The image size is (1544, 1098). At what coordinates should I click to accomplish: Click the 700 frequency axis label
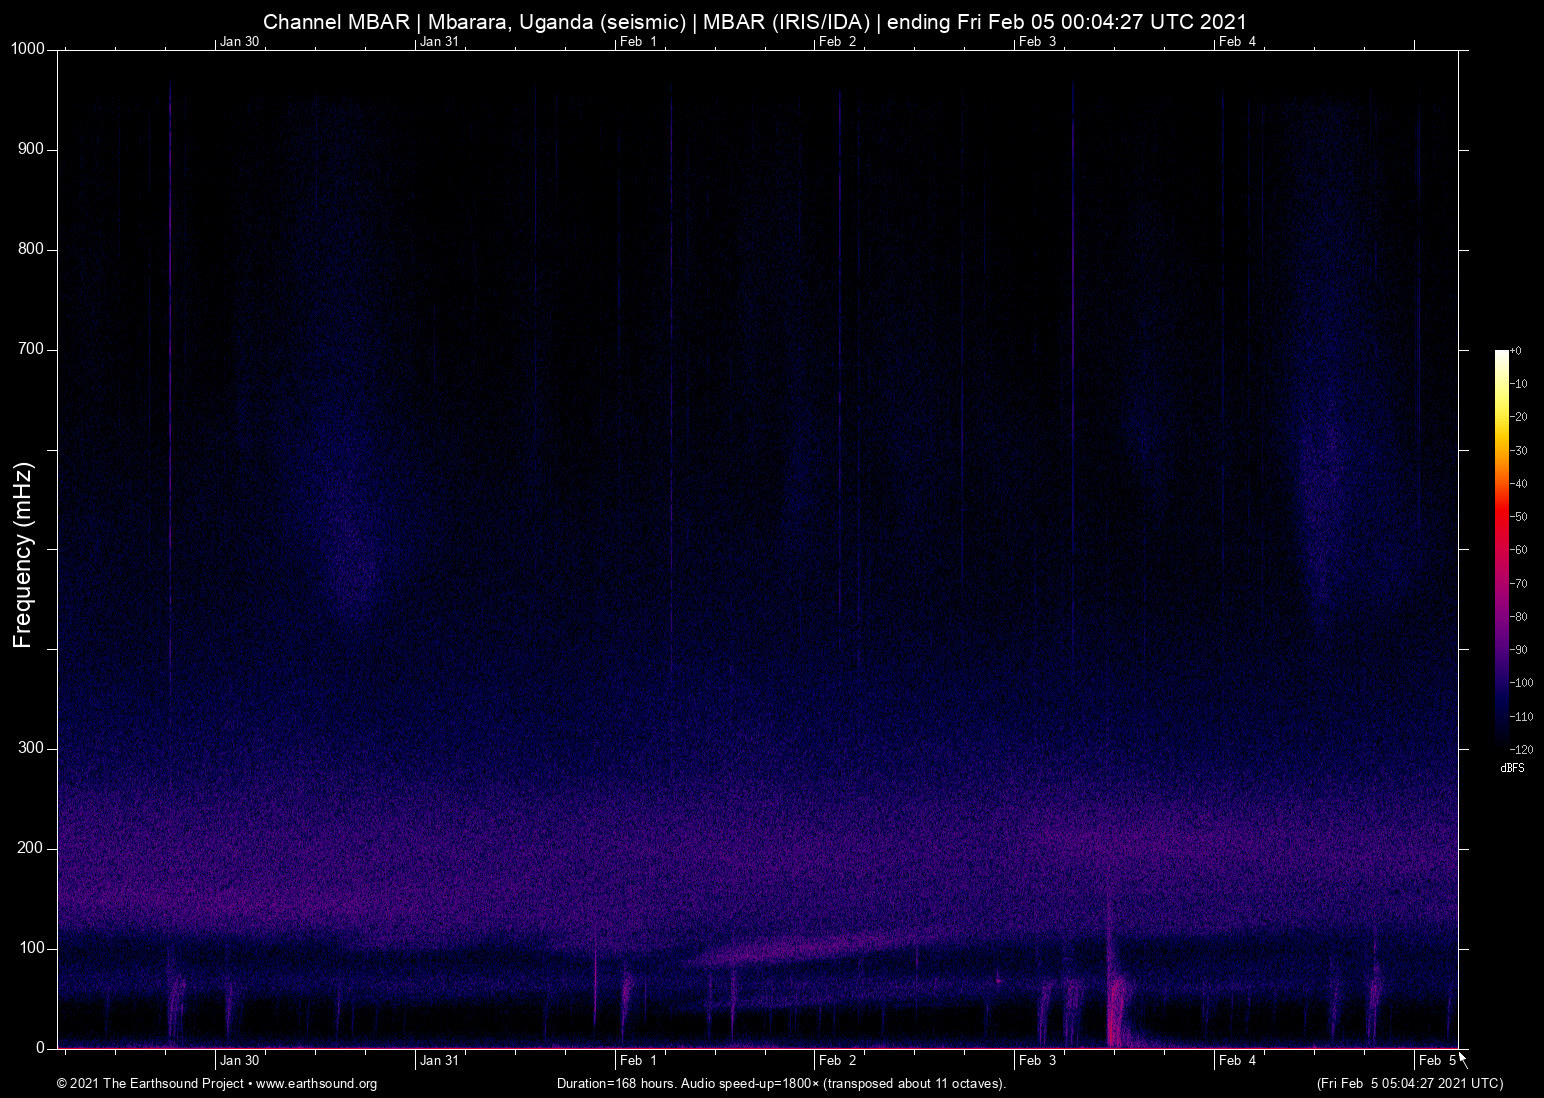(x=31, y=349)
